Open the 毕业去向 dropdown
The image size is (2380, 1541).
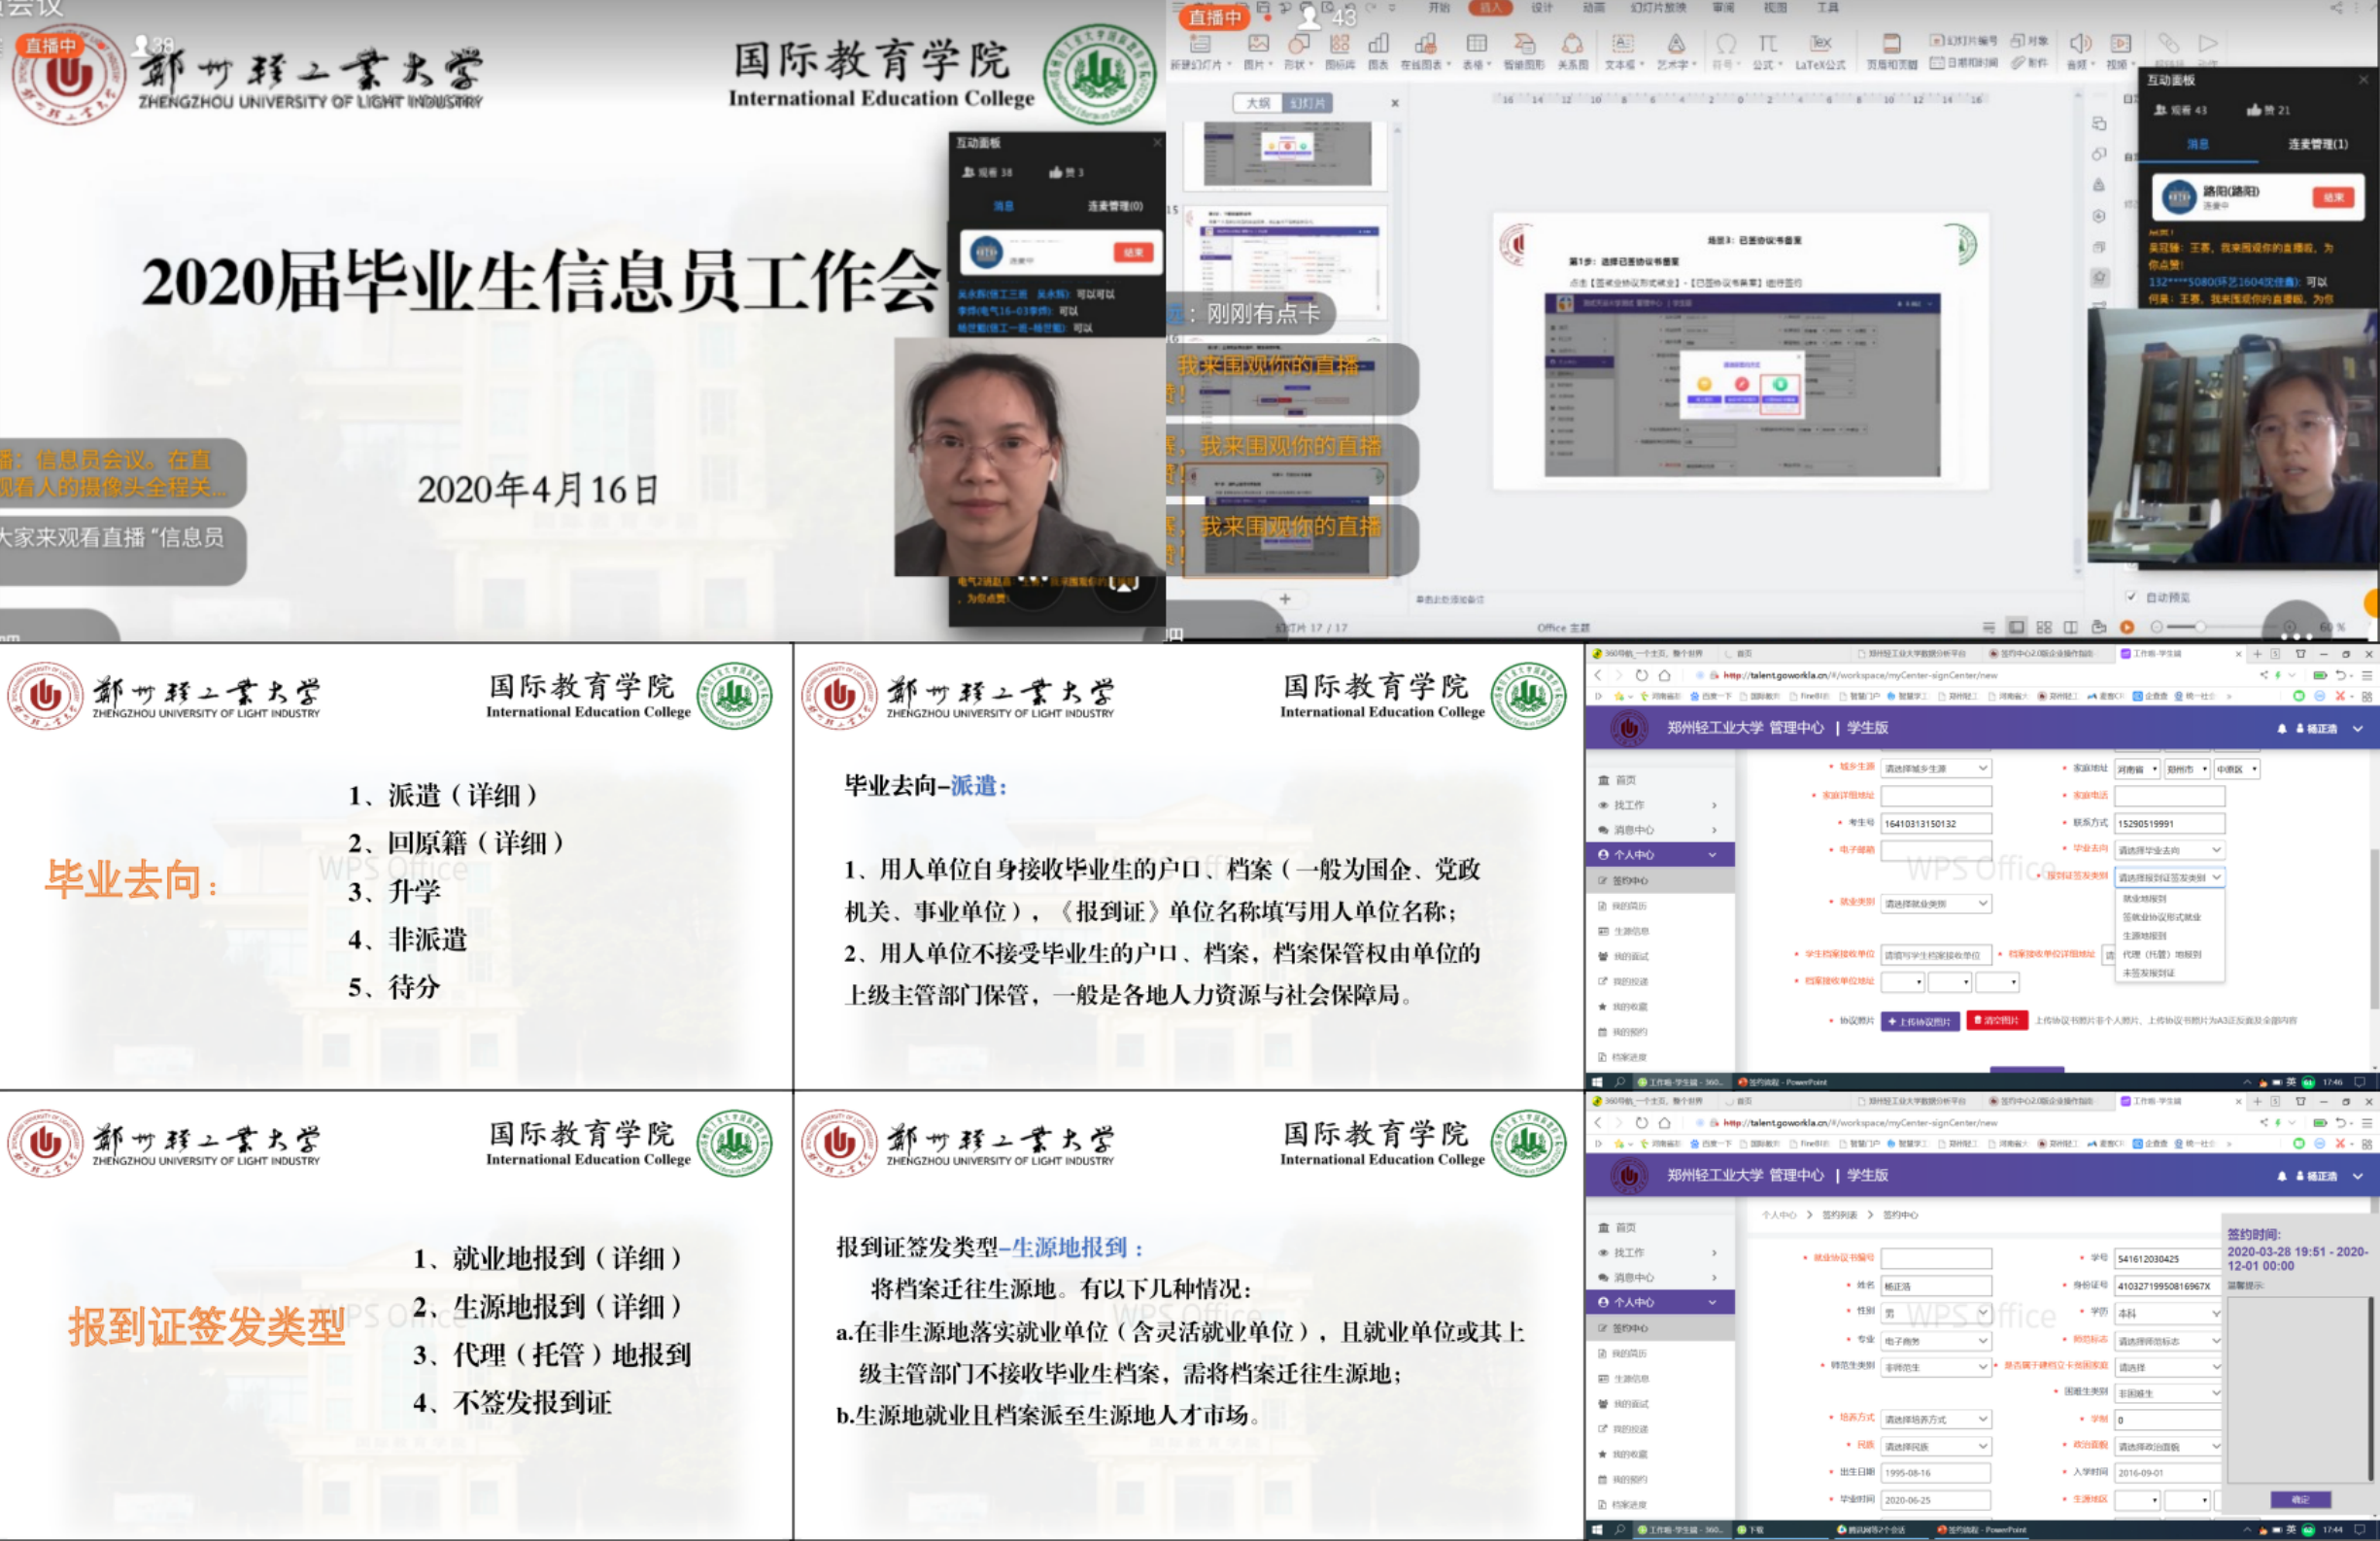click(2169, 850)
